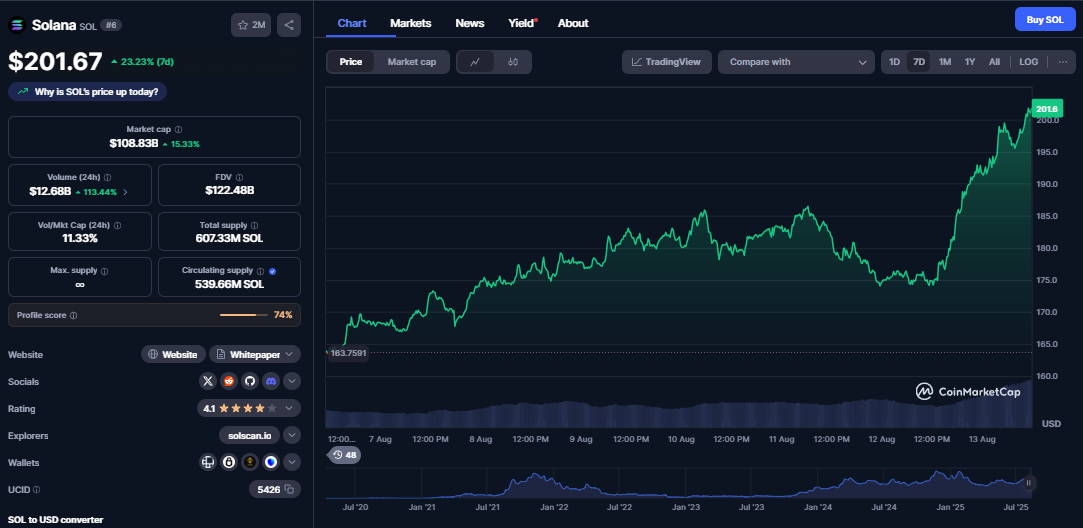Show Circulating supply info icon
The image size is (1083, 528).
pyautogui.click(x=260, y=271)
